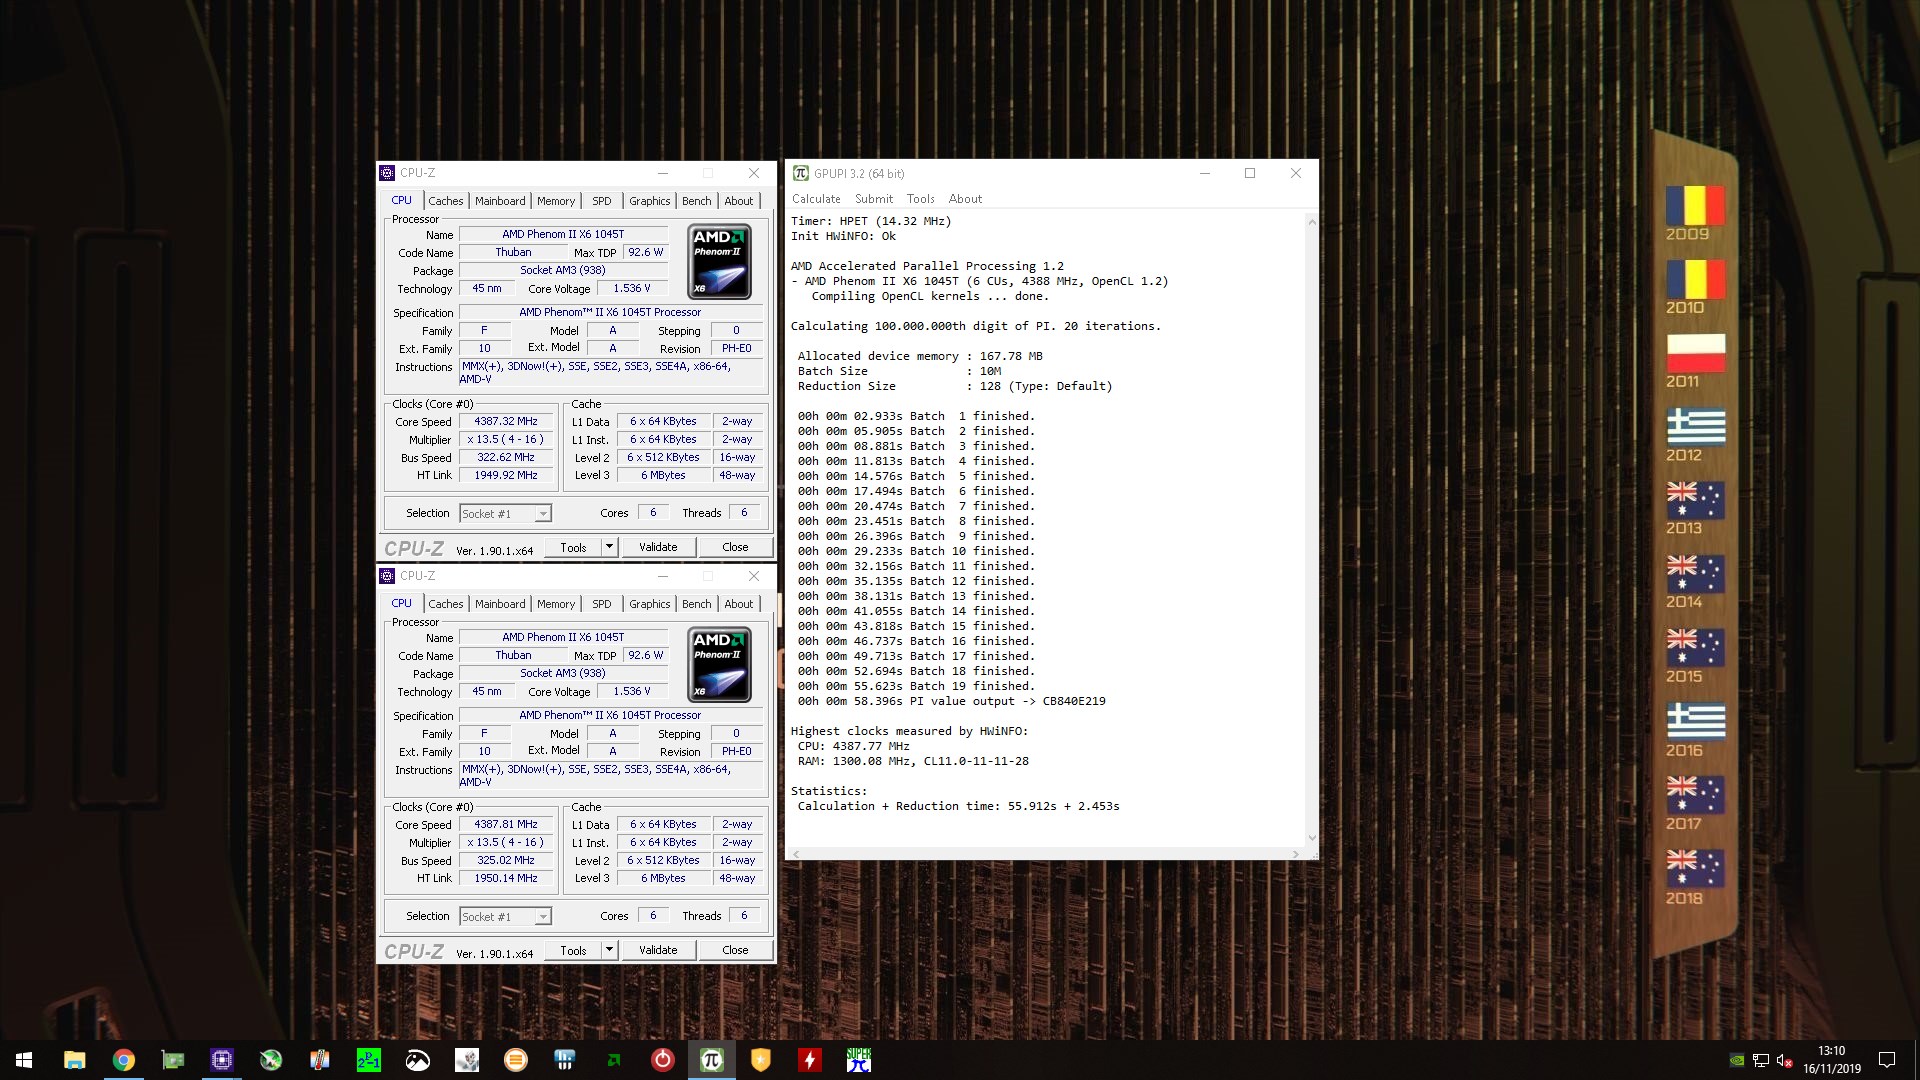Open the Calculate menu in GPUPI

coord(816,199)
